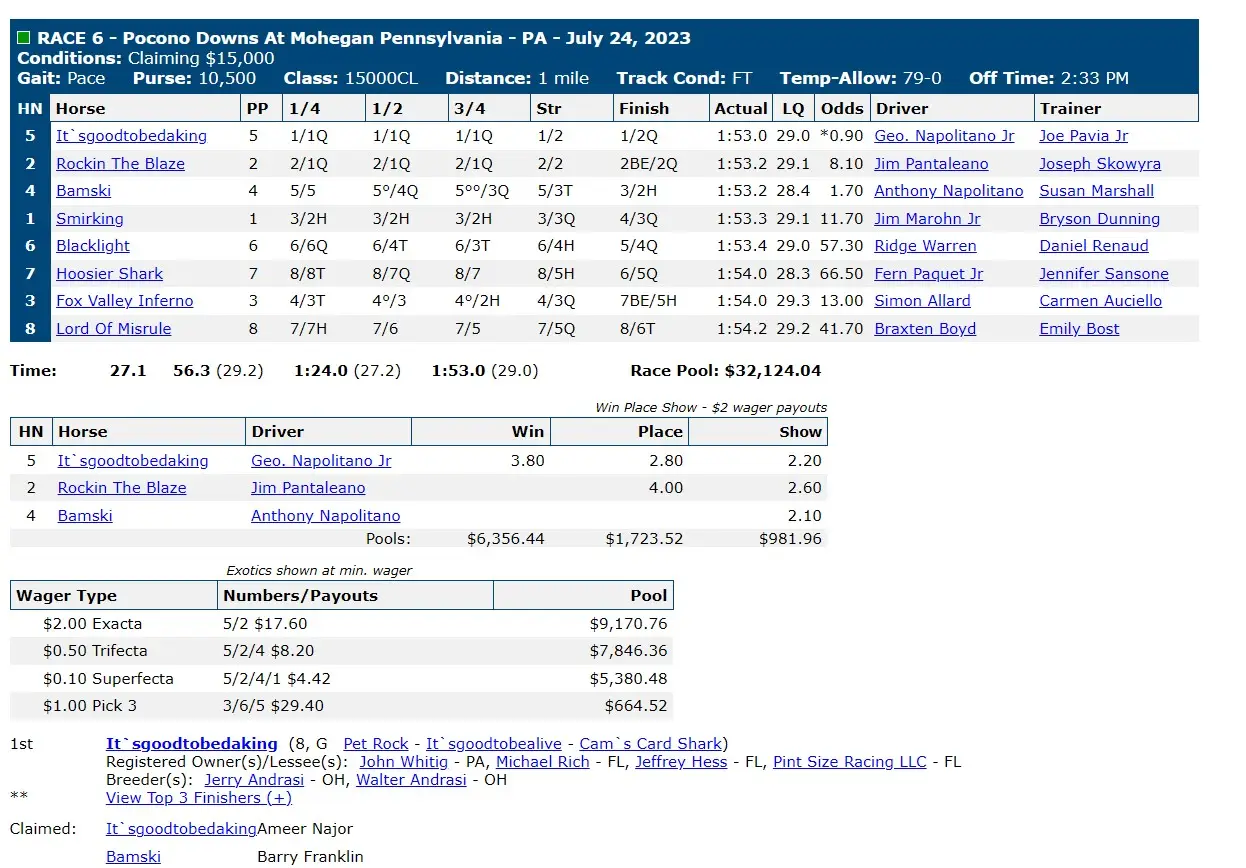Image resolution: width=1246 pixels, height=868 pixels.
Task: Open breeder Walter Andrasi link
Action: coord(411,780)
